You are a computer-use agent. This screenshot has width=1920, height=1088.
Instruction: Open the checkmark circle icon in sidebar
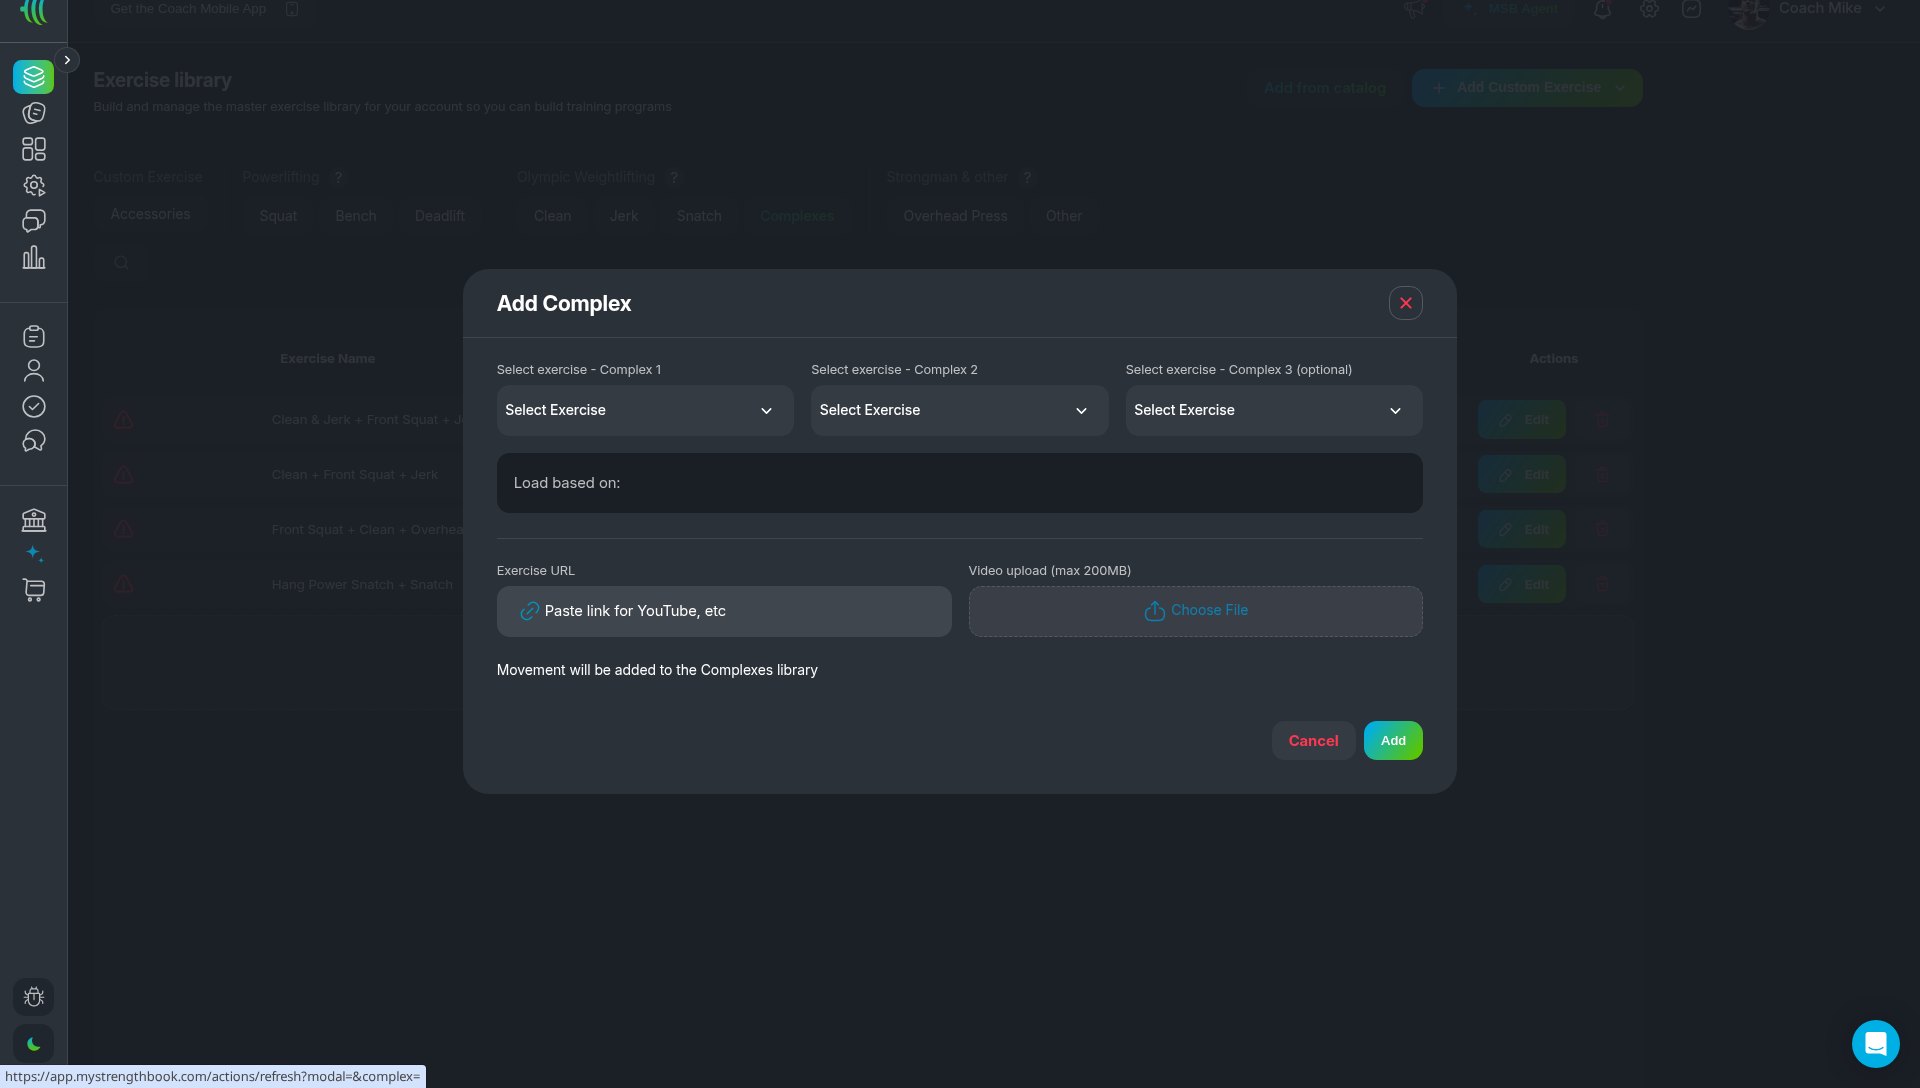coord(33,406)
